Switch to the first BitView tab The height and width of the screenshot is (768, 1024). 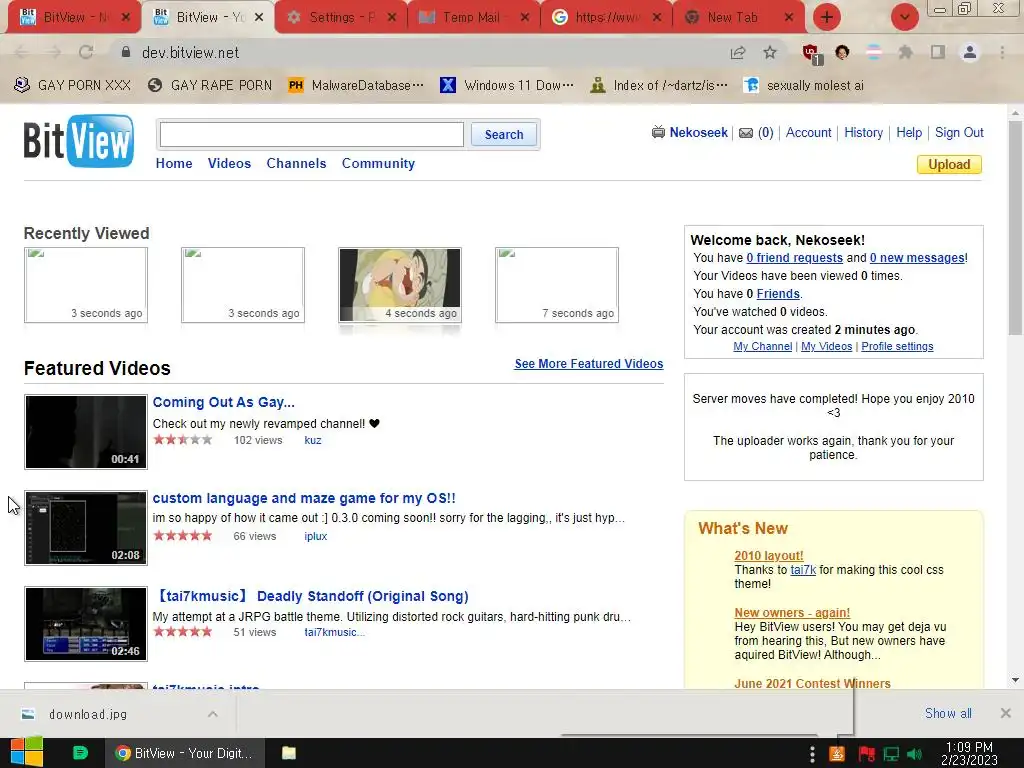pyautogui.click(x=73, y=18)
